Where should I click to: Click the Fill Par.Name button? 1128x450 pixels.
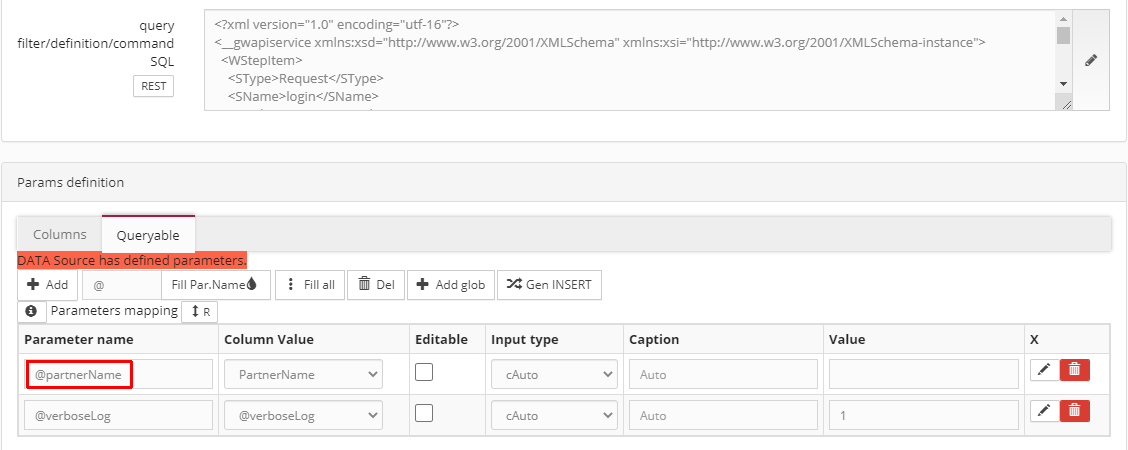tap(214, 285)
